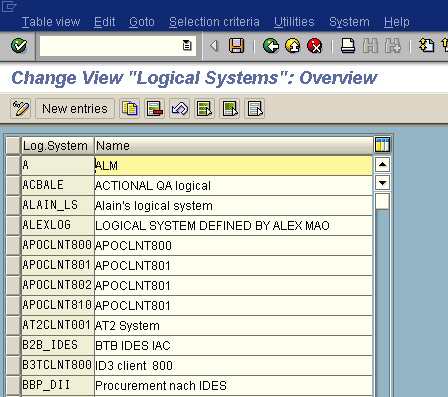
Task: Click the 'BTB IDES IAC' name cell
Action: (233, 345)
